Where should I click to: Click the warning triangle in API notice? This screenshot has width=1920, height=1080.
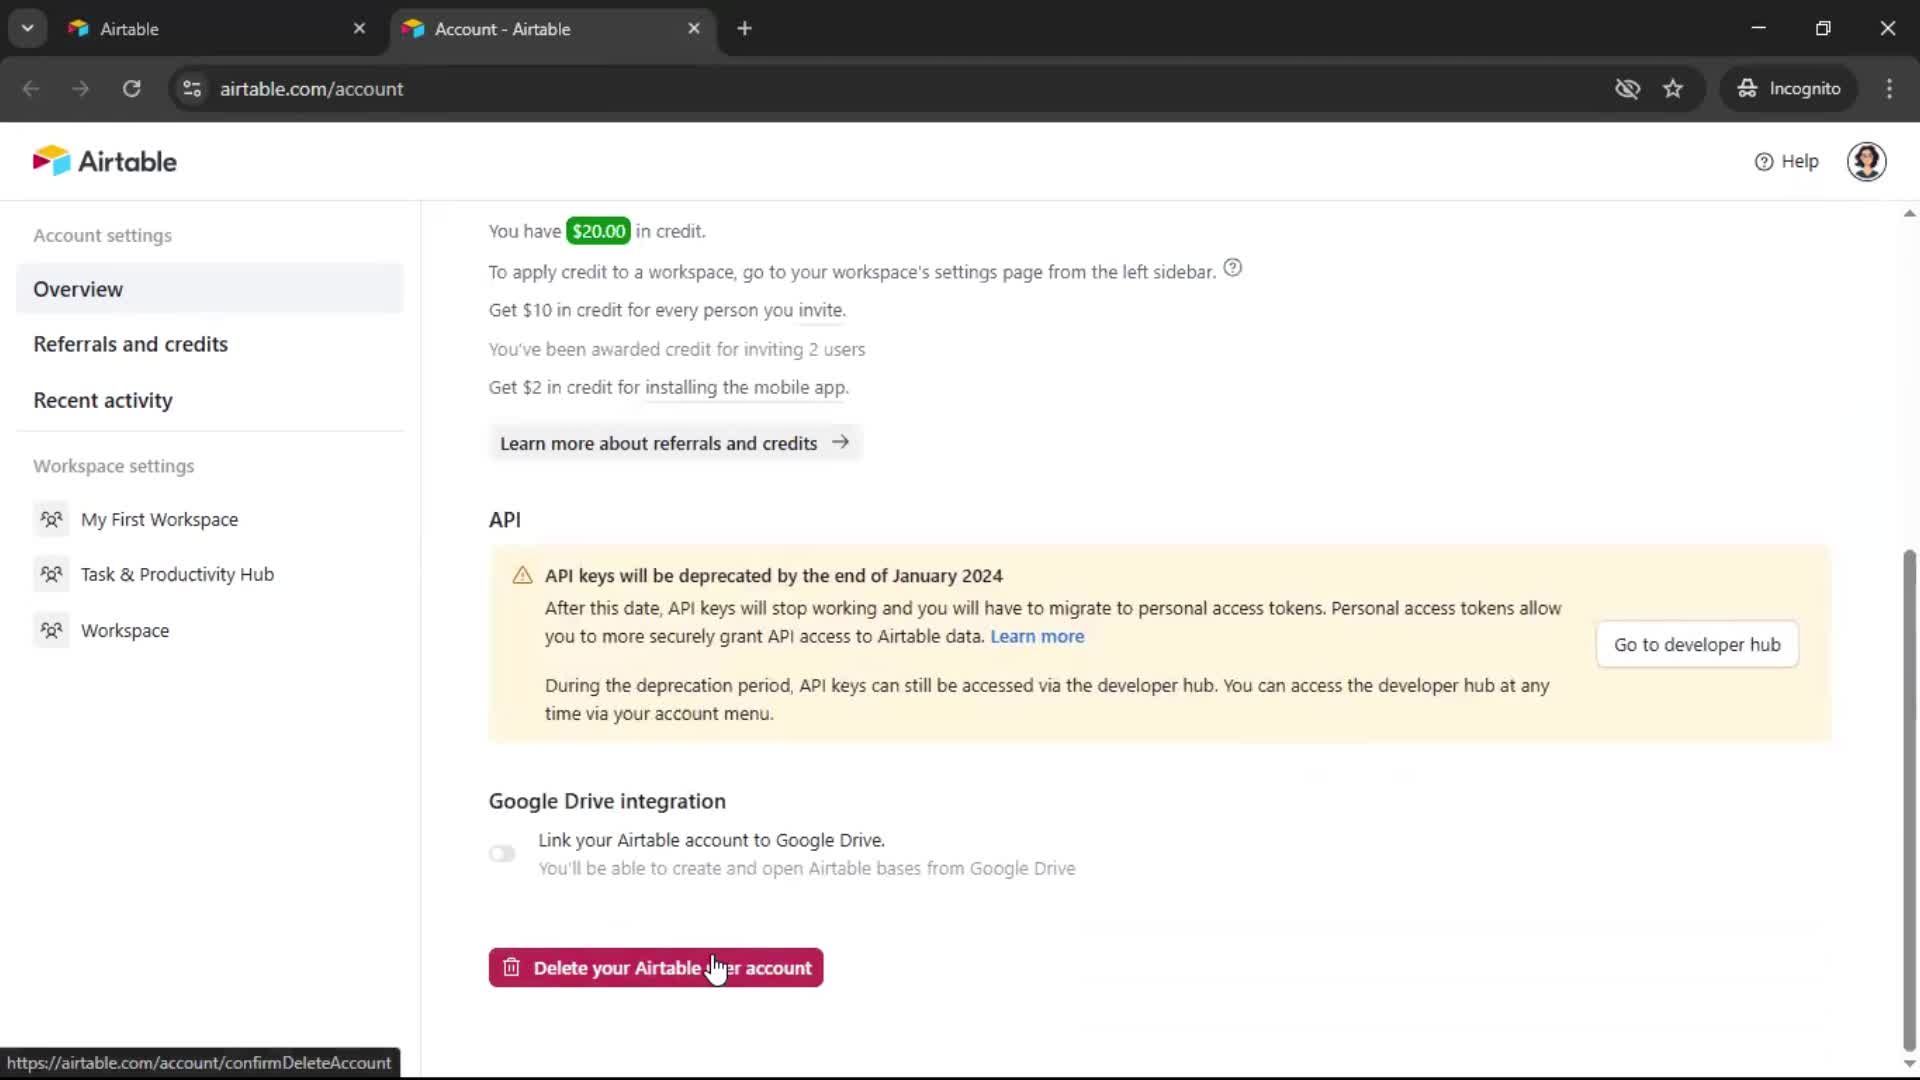(x=522, y=575)
